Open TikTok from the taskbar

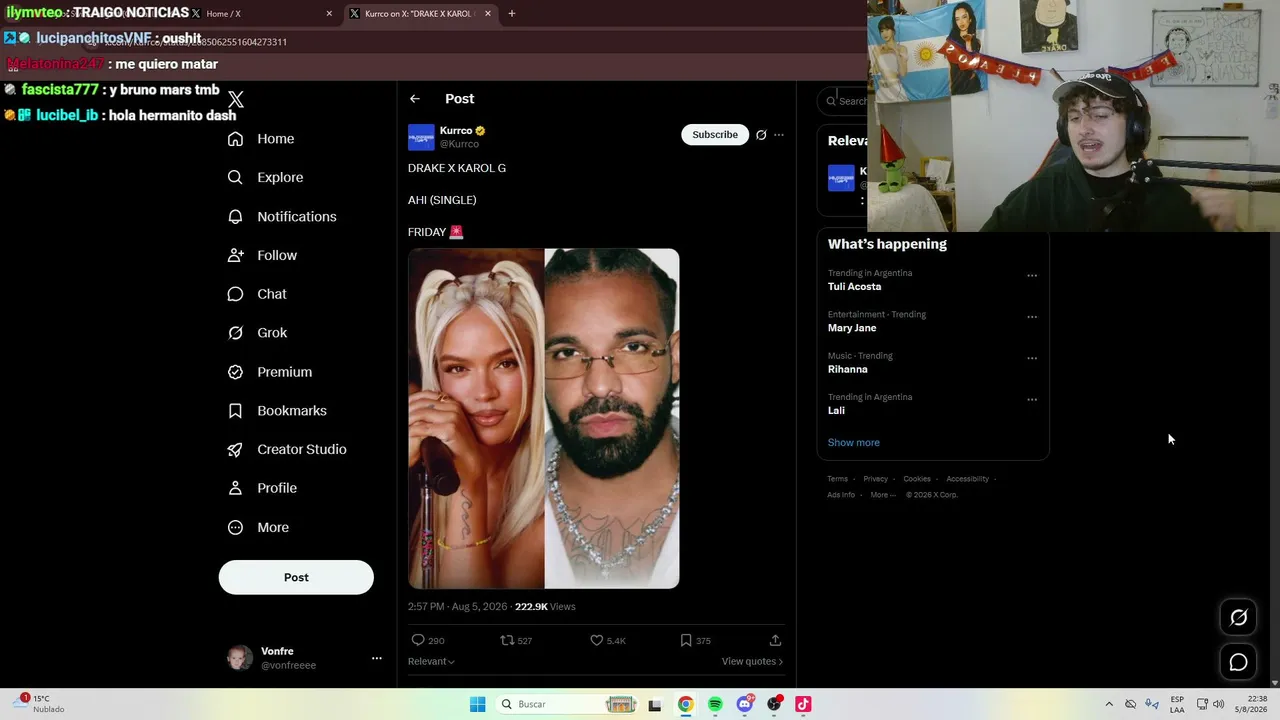click(x=803, y=704)
